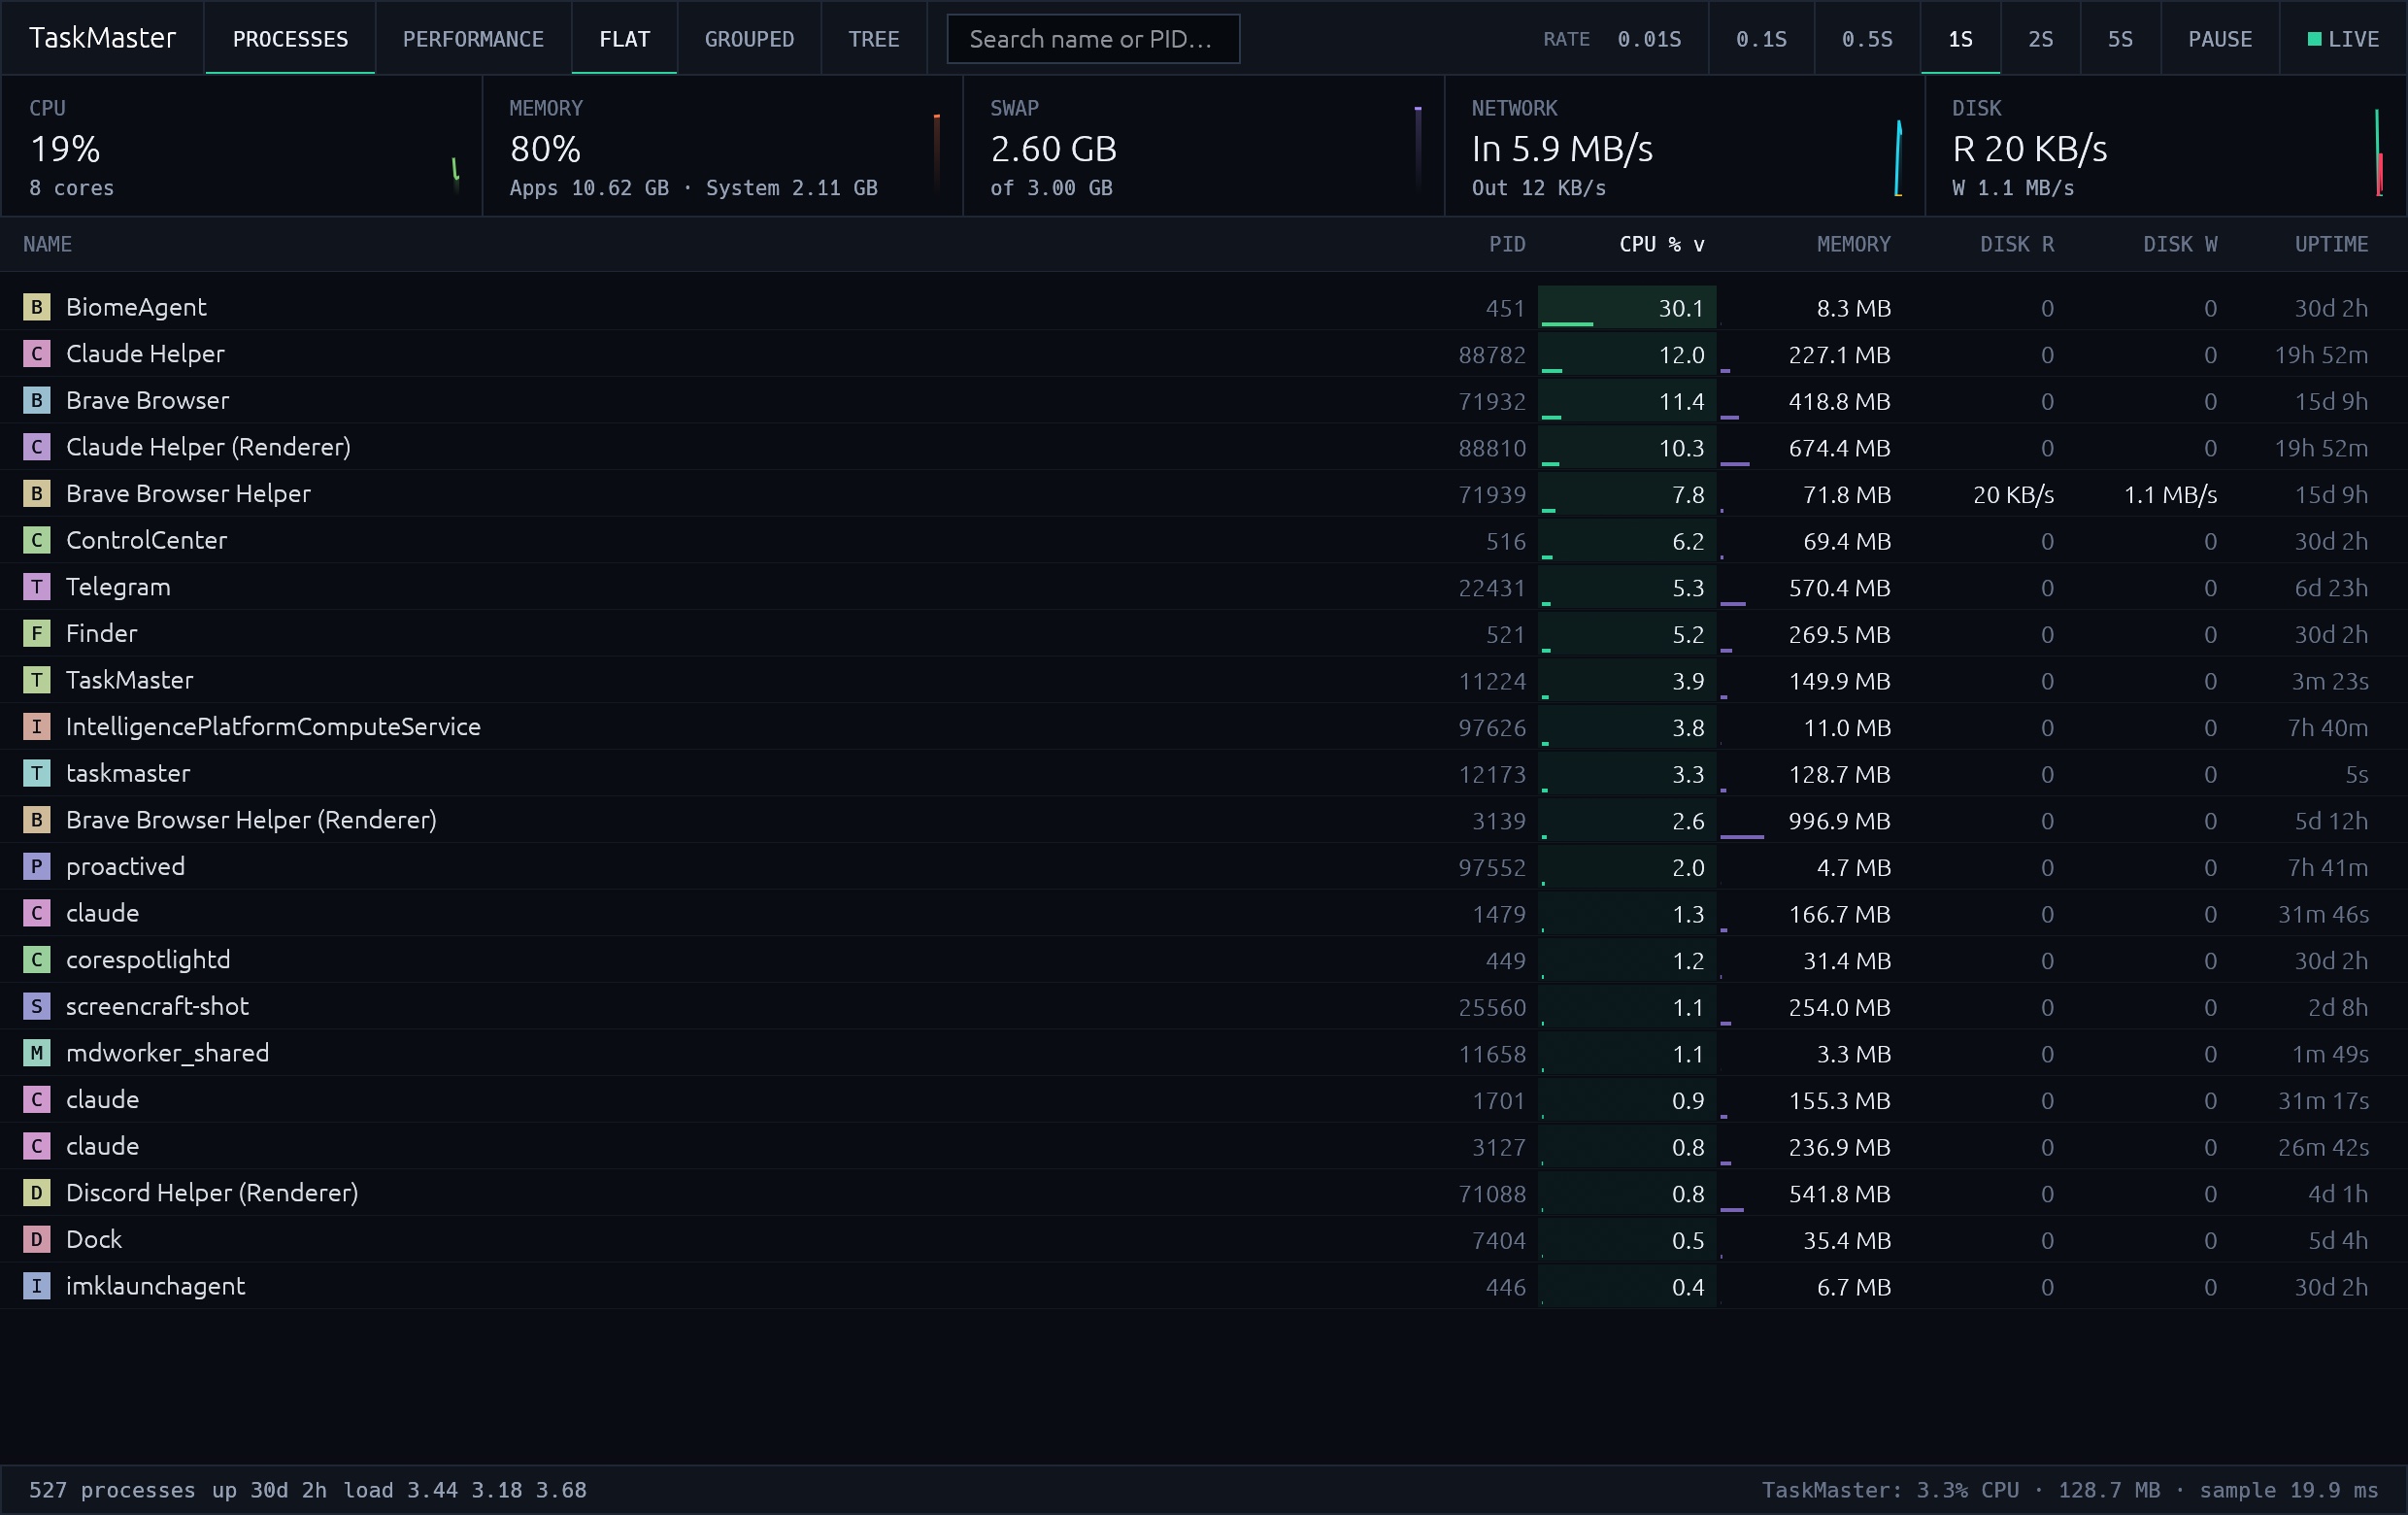Switch to the PERFORMANCE tab
Screen dimensions: 2408x1515
tap(473, 39)
